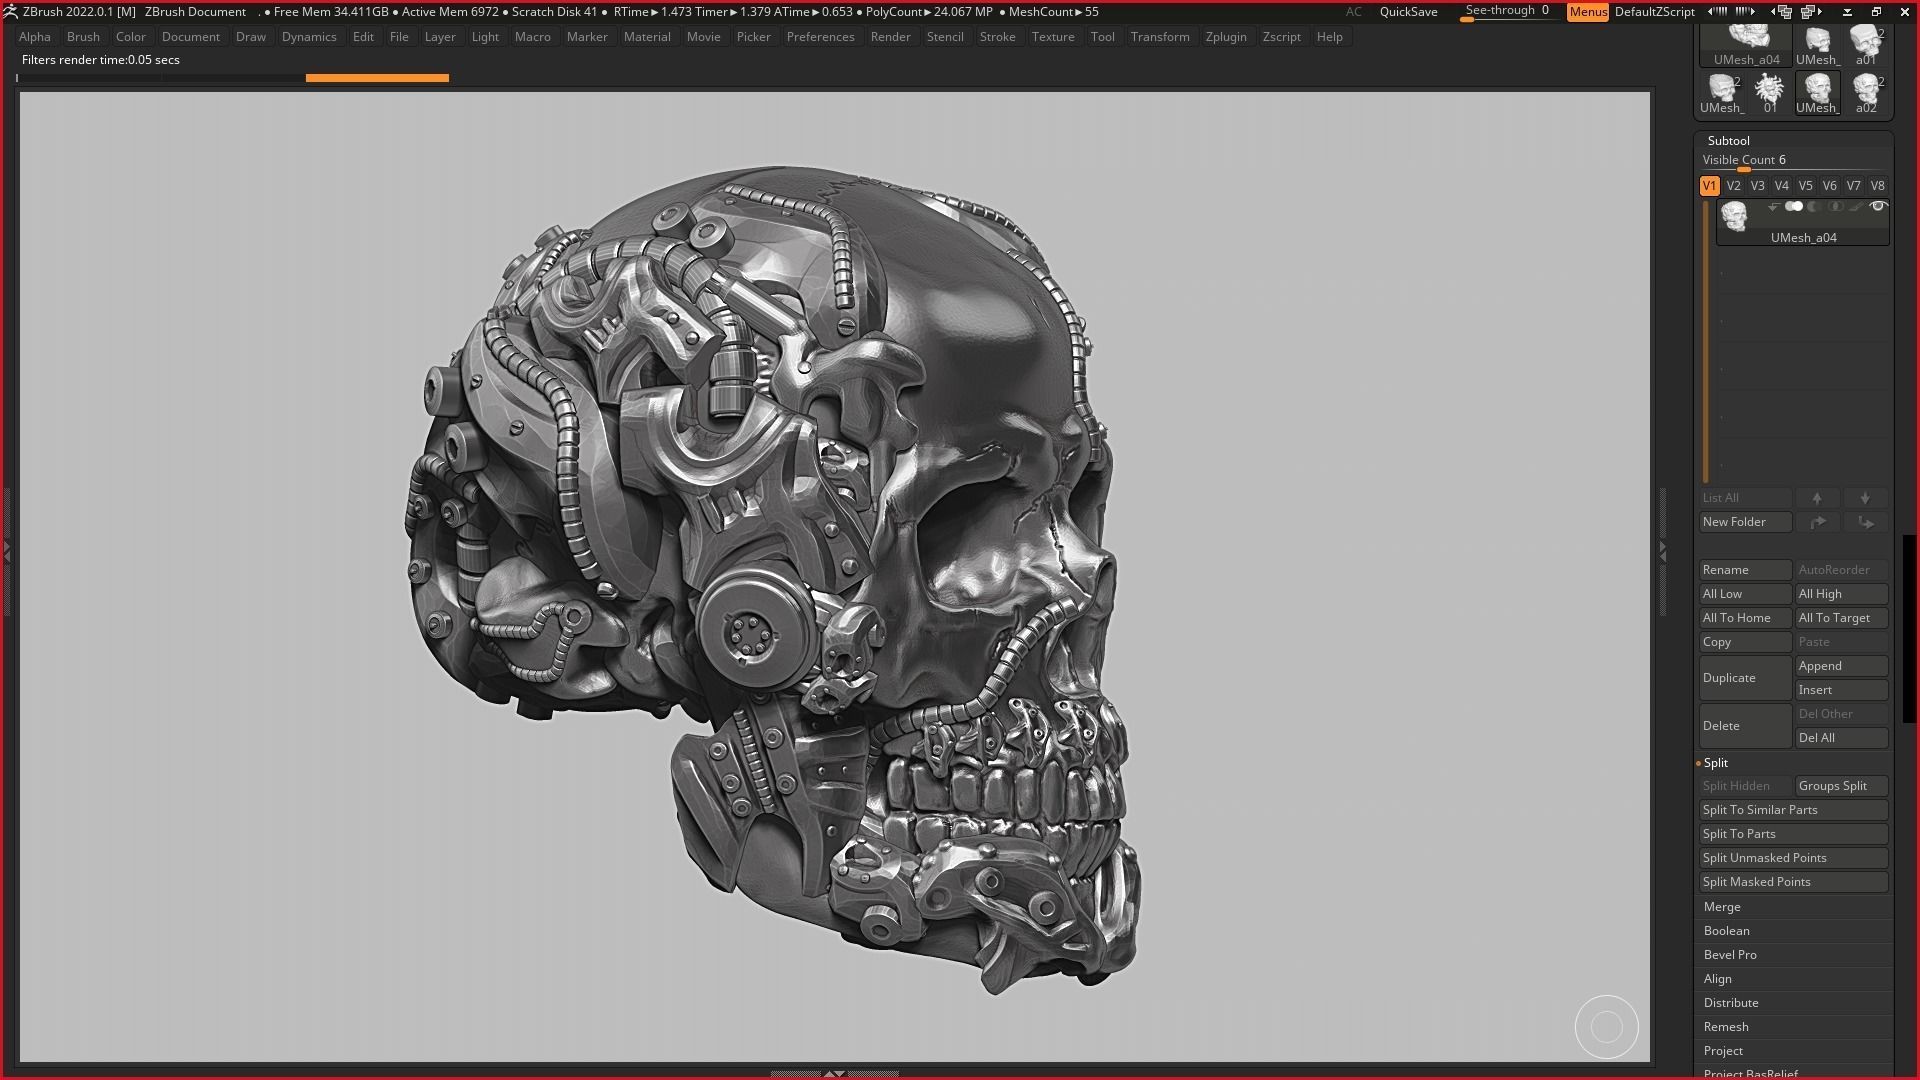Select the a01 skull tool thumbnail

point(1865,47)
